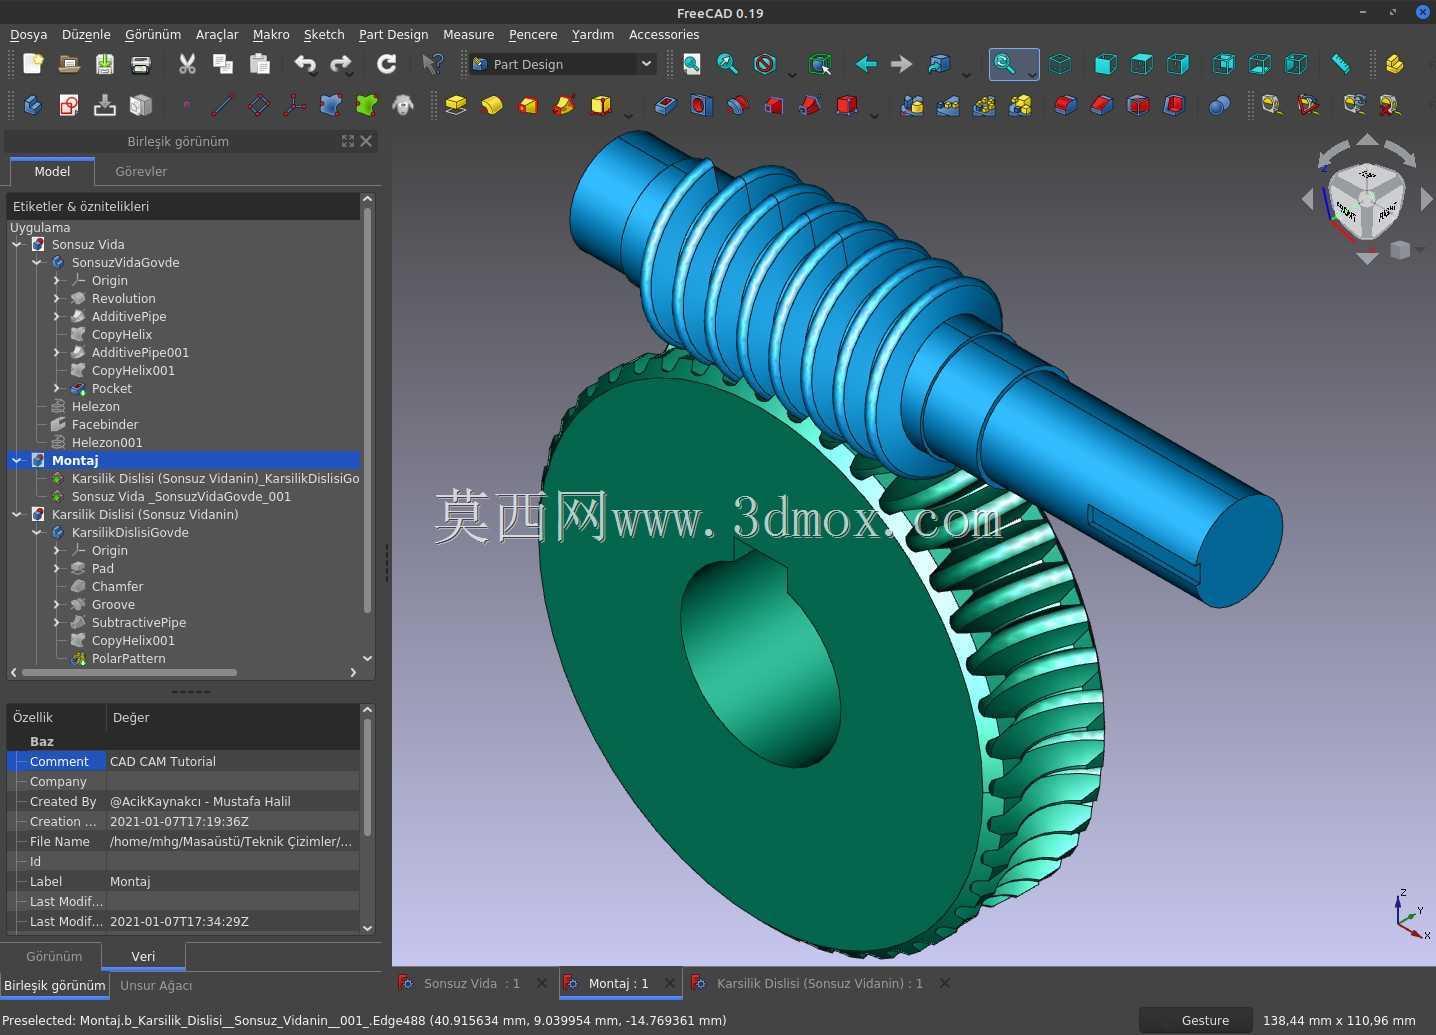Apply Chamfer tool icon
Image resolution: width=1436 pixels, height=1035 pixels.
(x=1102, y=105)
